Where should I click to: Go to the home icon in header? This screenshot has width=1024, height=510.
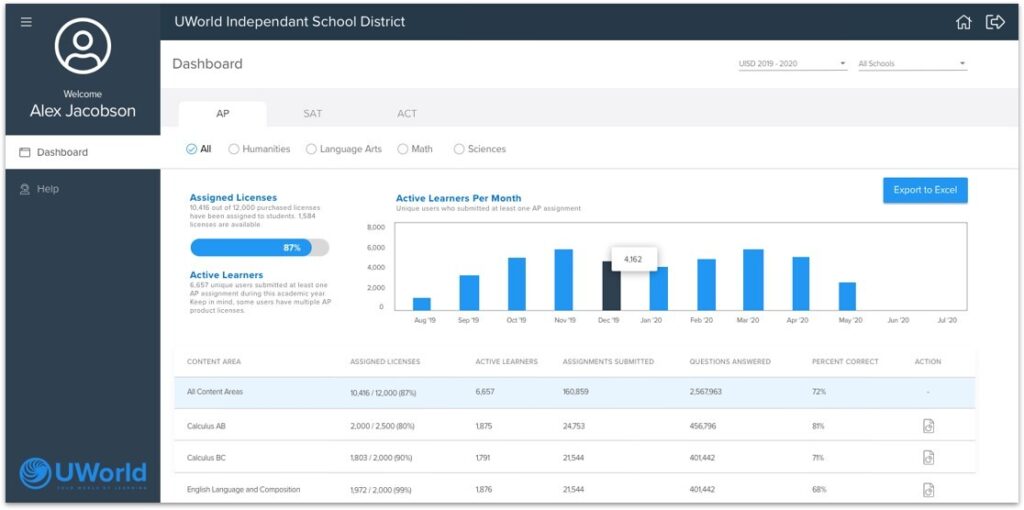point(963,22)
